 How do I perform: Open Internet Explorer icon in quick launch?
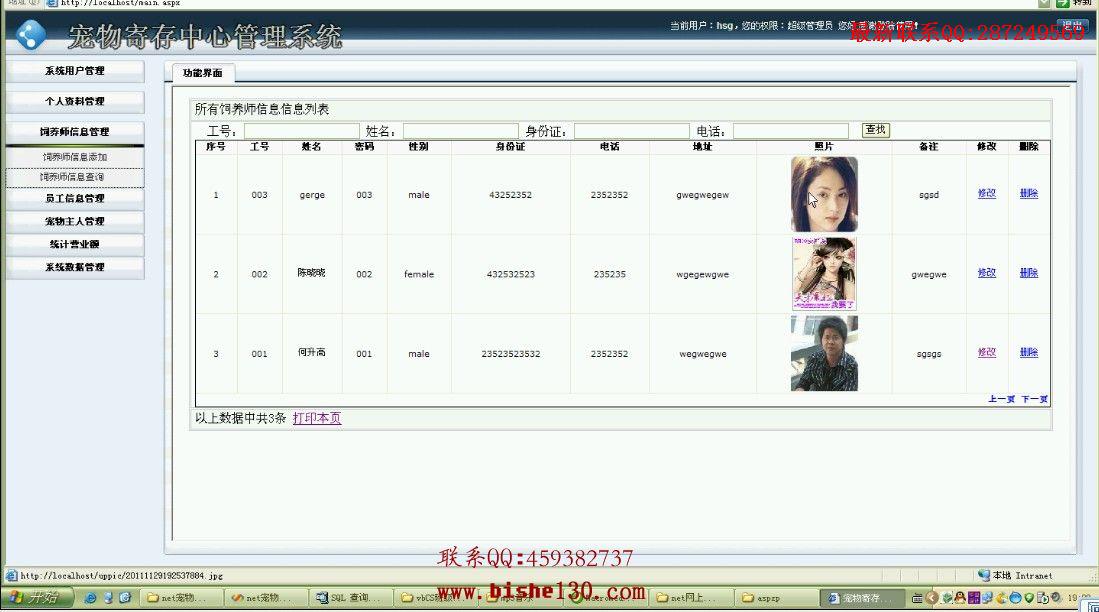click(x=90, y=598)
